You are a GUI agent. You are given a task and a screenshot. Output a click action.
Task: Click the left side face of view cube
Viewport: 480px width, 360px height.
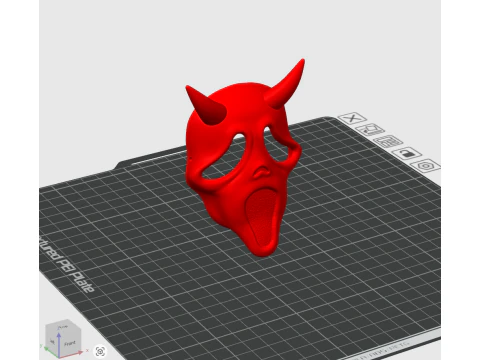coord(52,341)
